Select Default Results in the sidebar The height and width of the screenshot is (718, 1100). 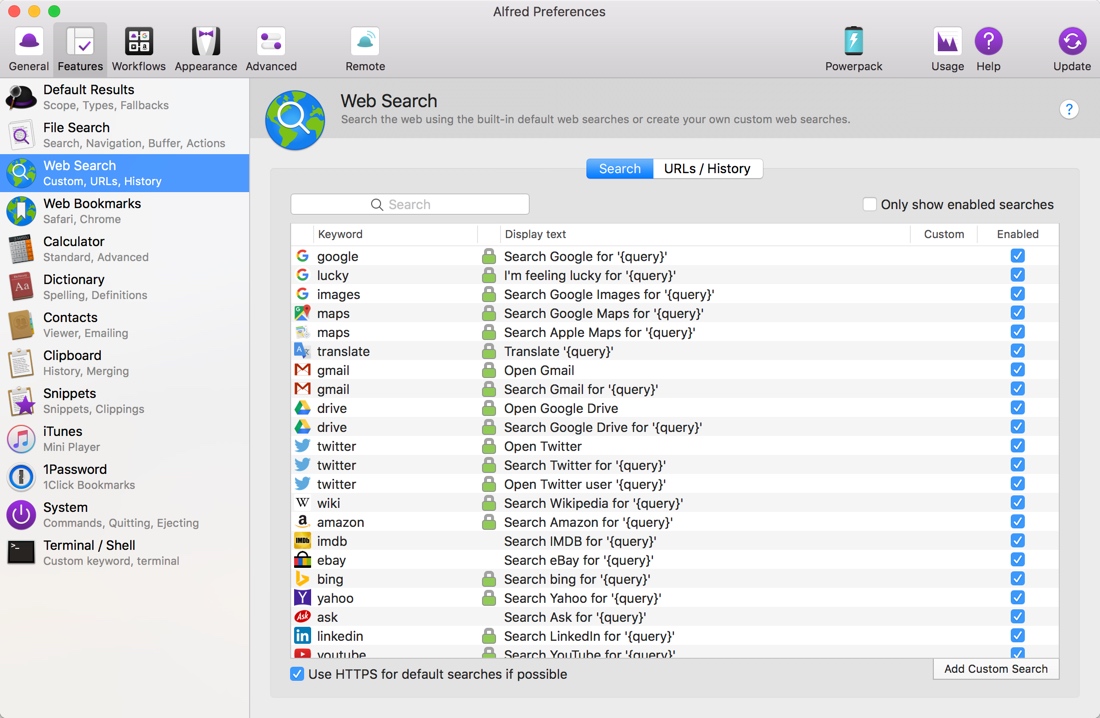[x=125, y=97]
